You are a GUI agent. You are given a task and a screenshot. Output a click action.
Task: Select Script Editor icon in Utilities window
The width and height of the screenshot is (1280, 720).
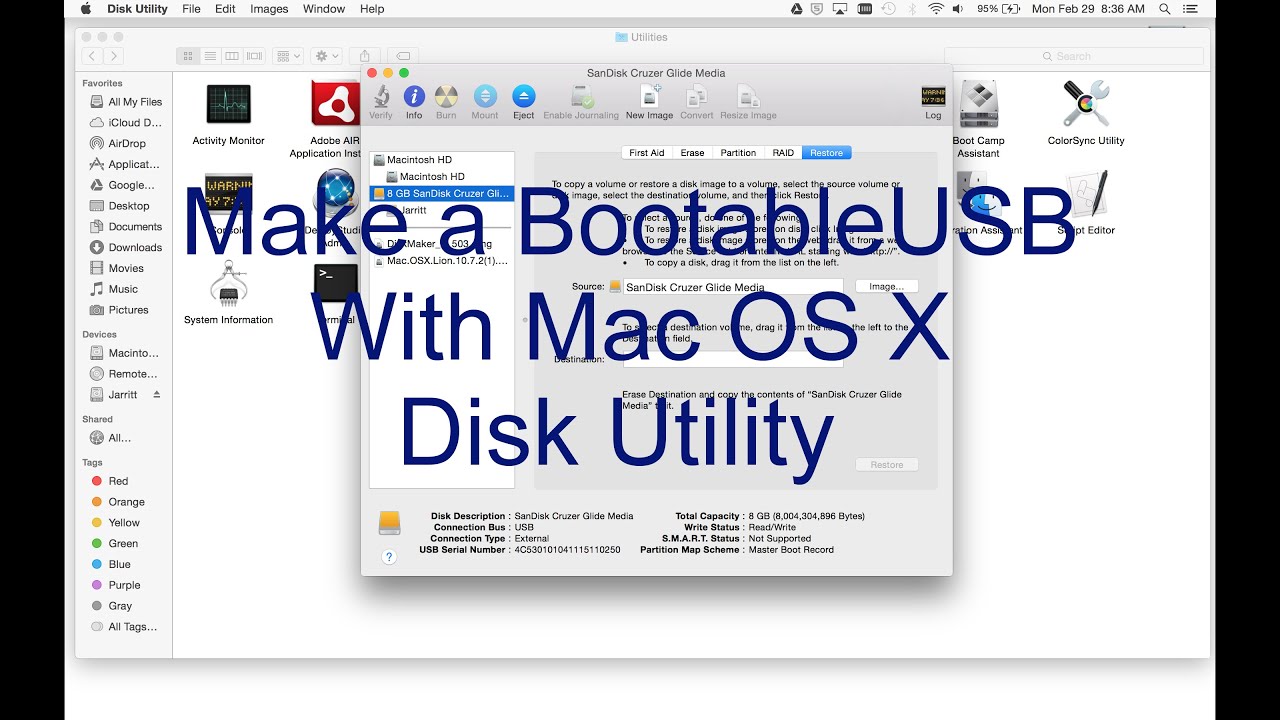tap(1086, 194)
